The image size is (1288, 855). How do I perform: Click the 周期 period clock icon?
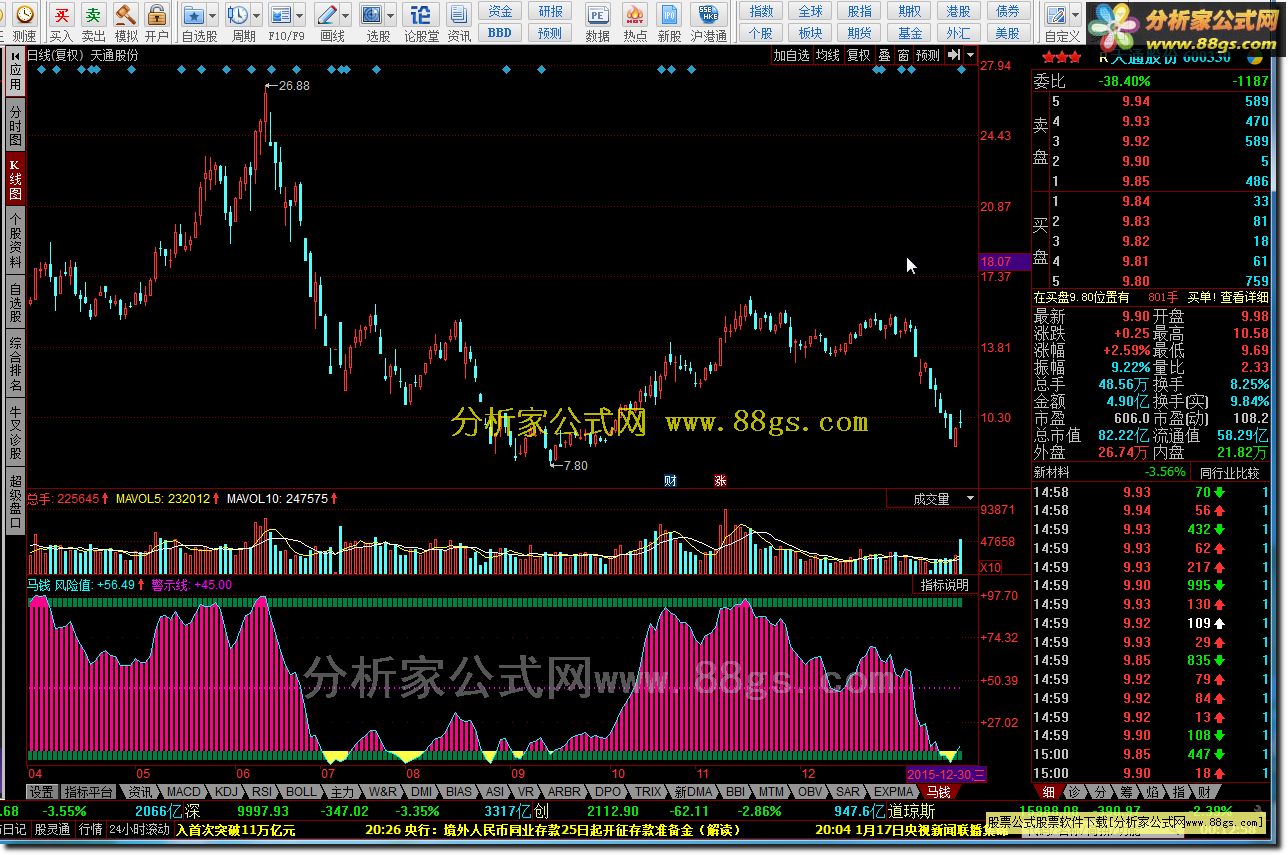[x=237, y=15]
